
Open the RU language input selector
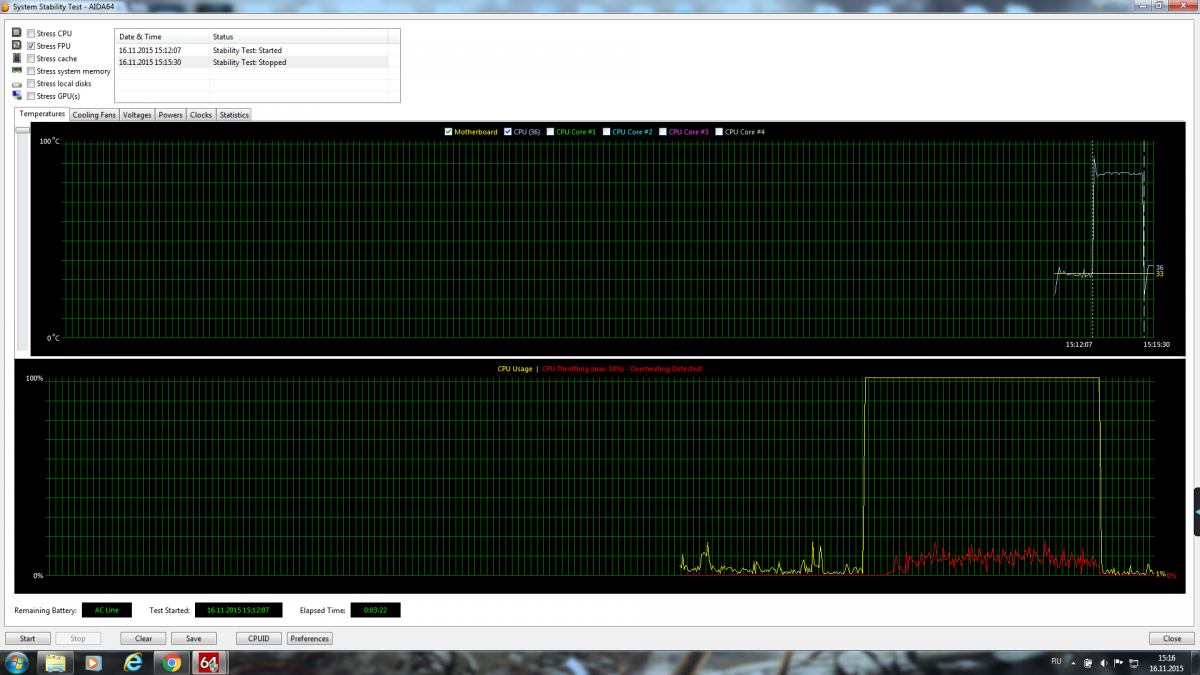tap(1056, 661)
